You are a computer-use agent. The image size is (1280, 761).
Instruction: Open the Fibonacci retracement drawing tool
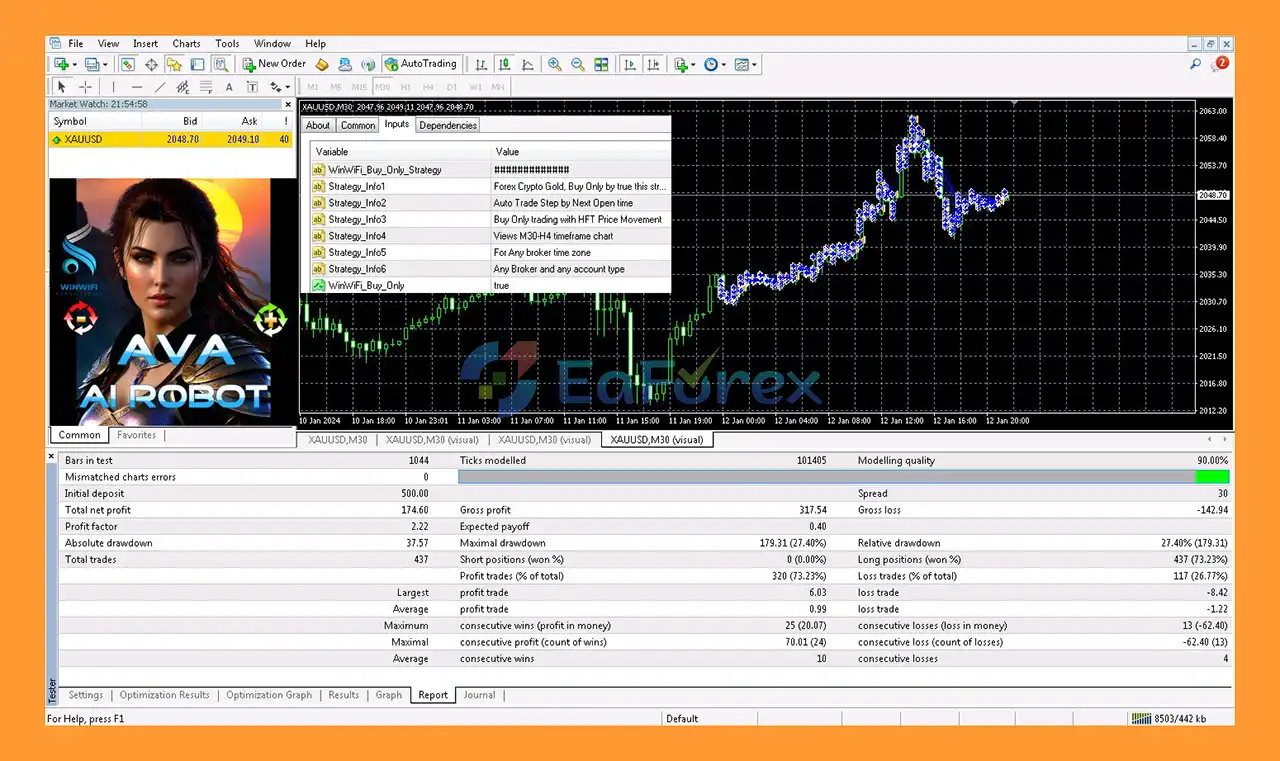point(205,87)
